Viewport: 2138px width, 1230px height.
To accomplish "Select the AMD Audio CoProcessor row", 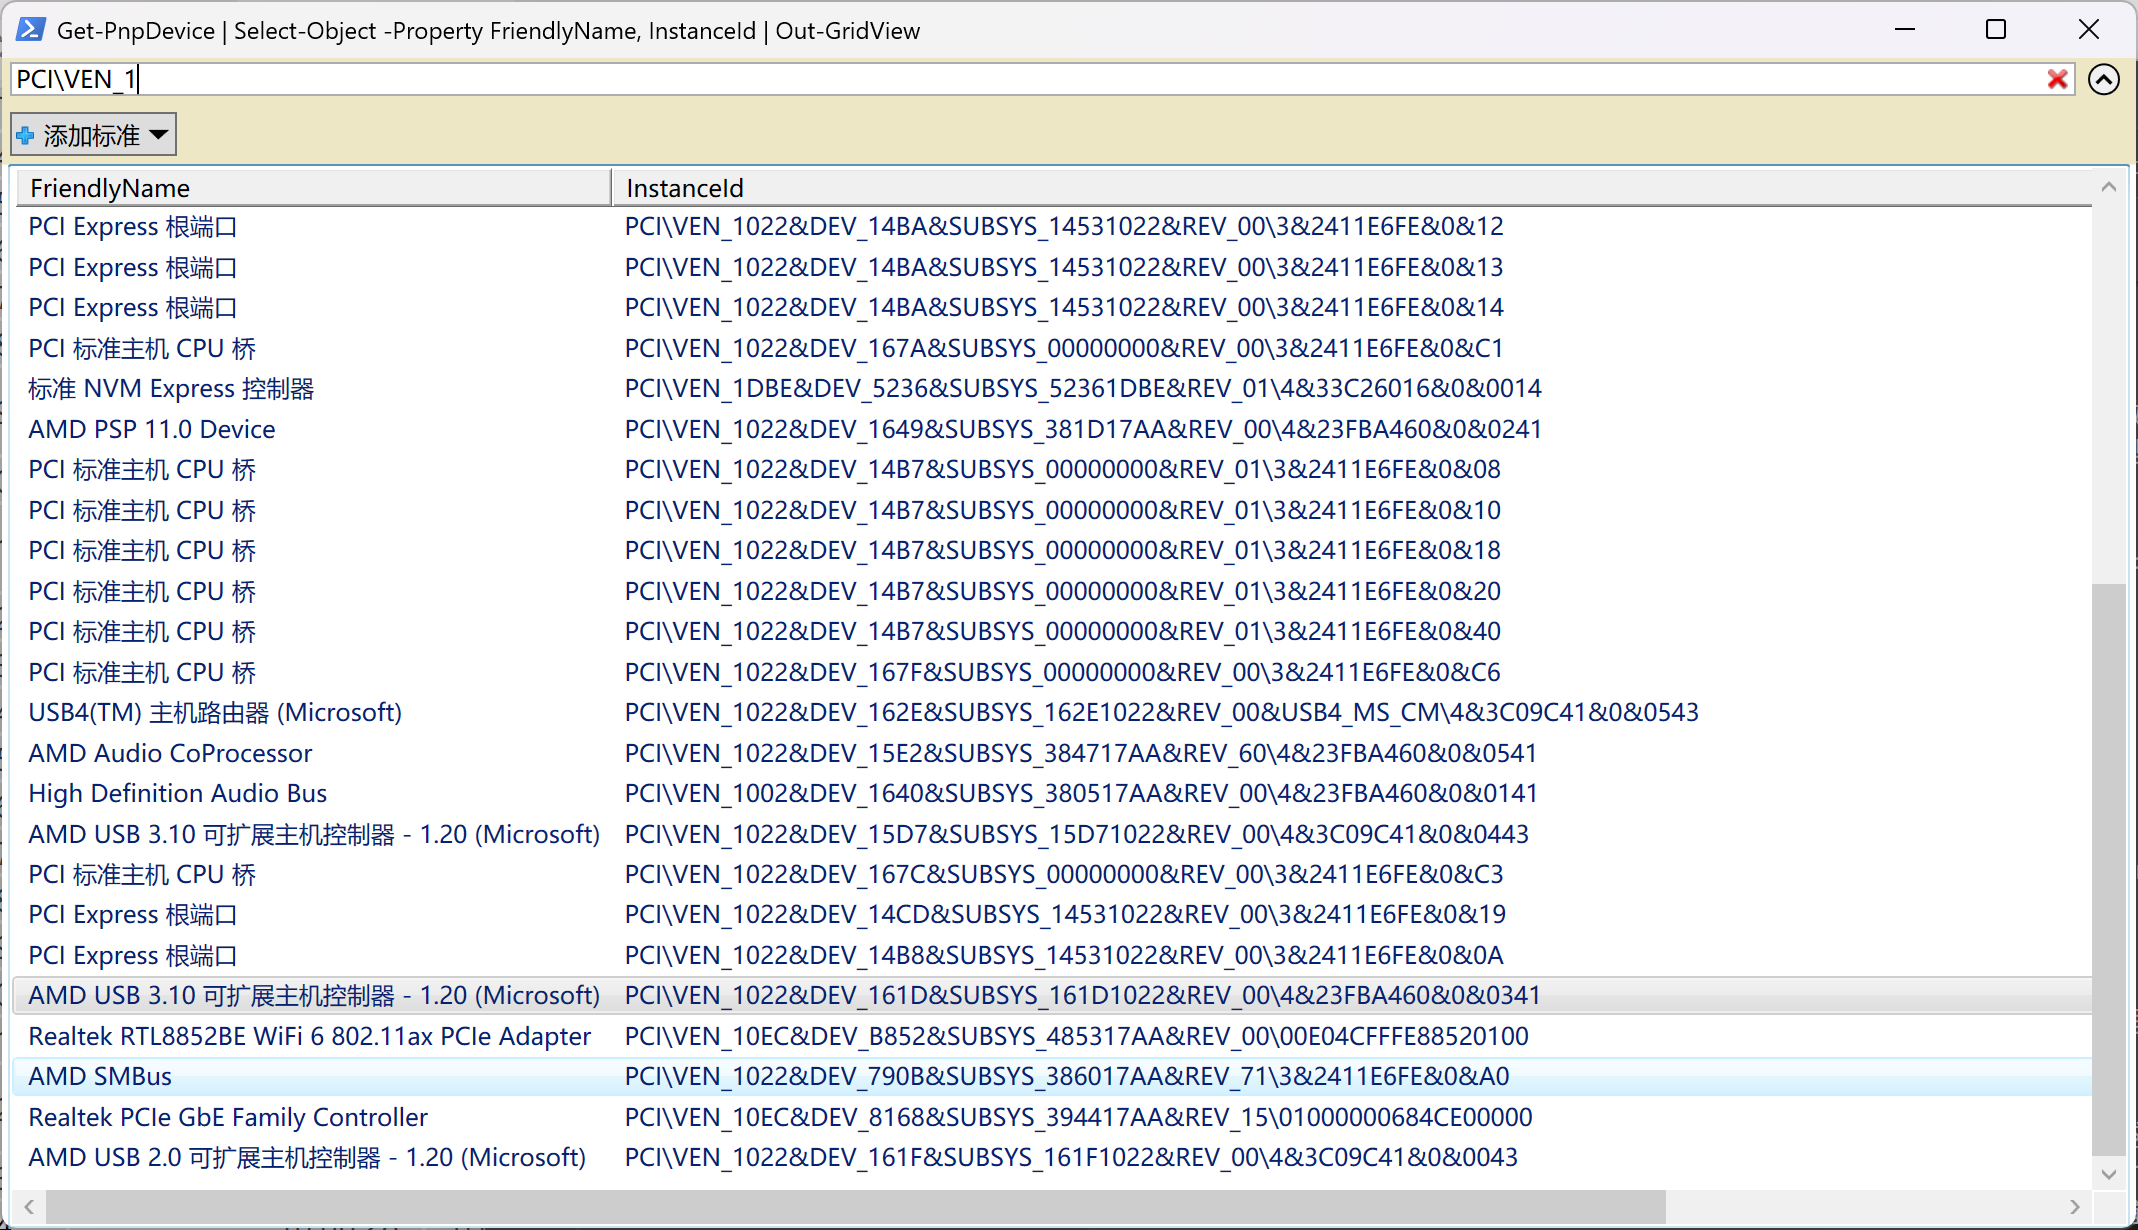I will [170, 754].
